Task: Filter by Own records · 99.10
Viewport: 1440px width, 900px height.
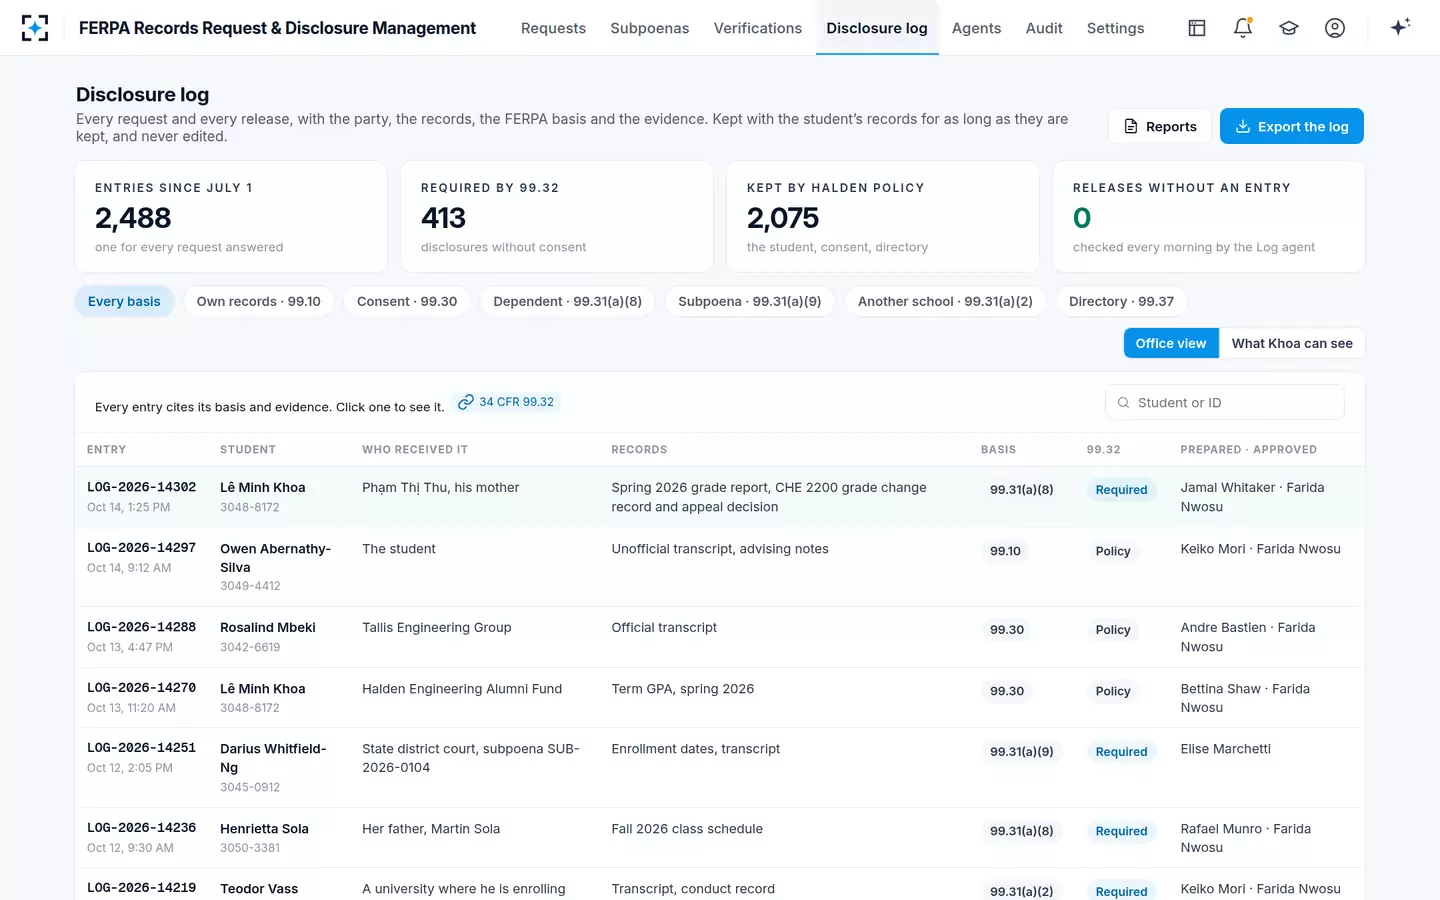Action: (x=259, y=301)
